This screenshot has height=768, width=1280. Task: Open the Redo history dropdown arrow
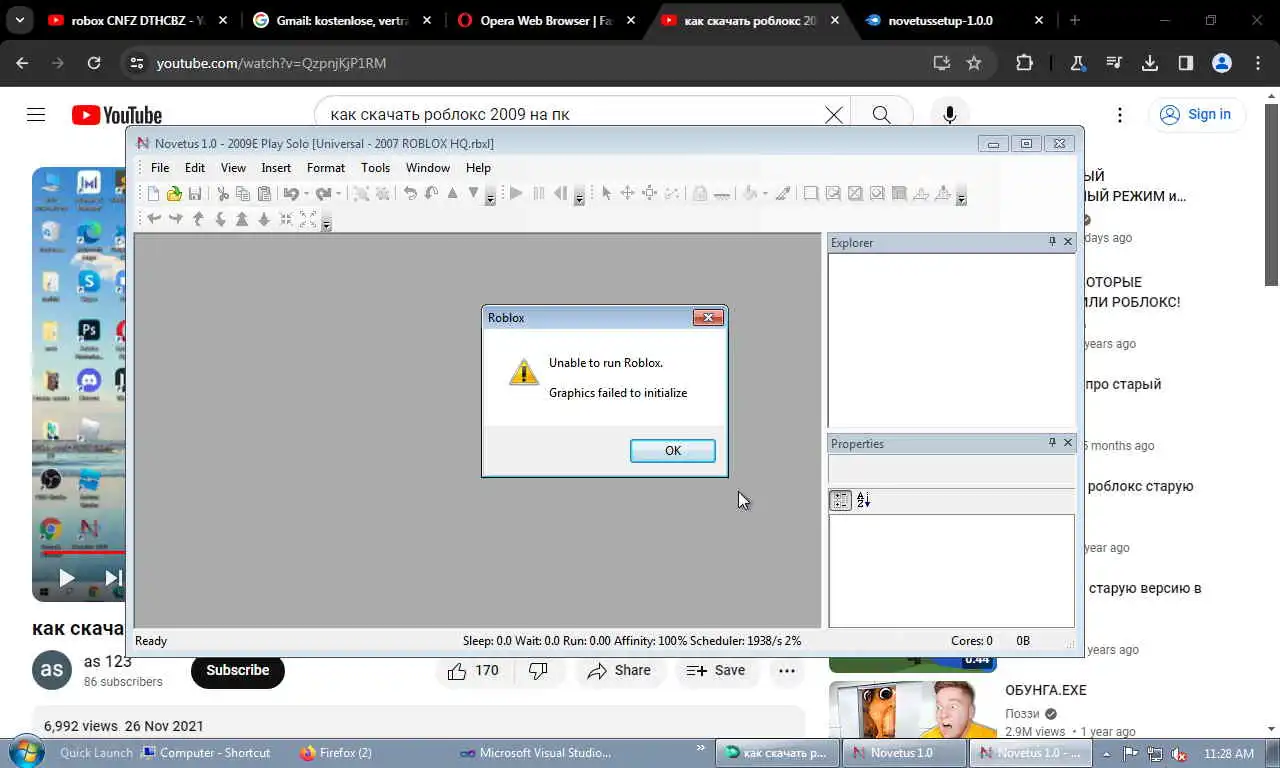[338, 194]
